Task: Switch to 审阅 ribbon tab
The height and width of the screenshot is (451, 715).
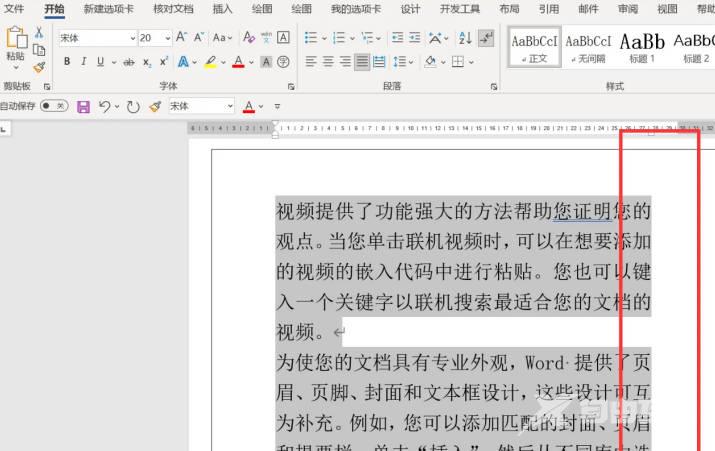Action: tap(628, 9)
